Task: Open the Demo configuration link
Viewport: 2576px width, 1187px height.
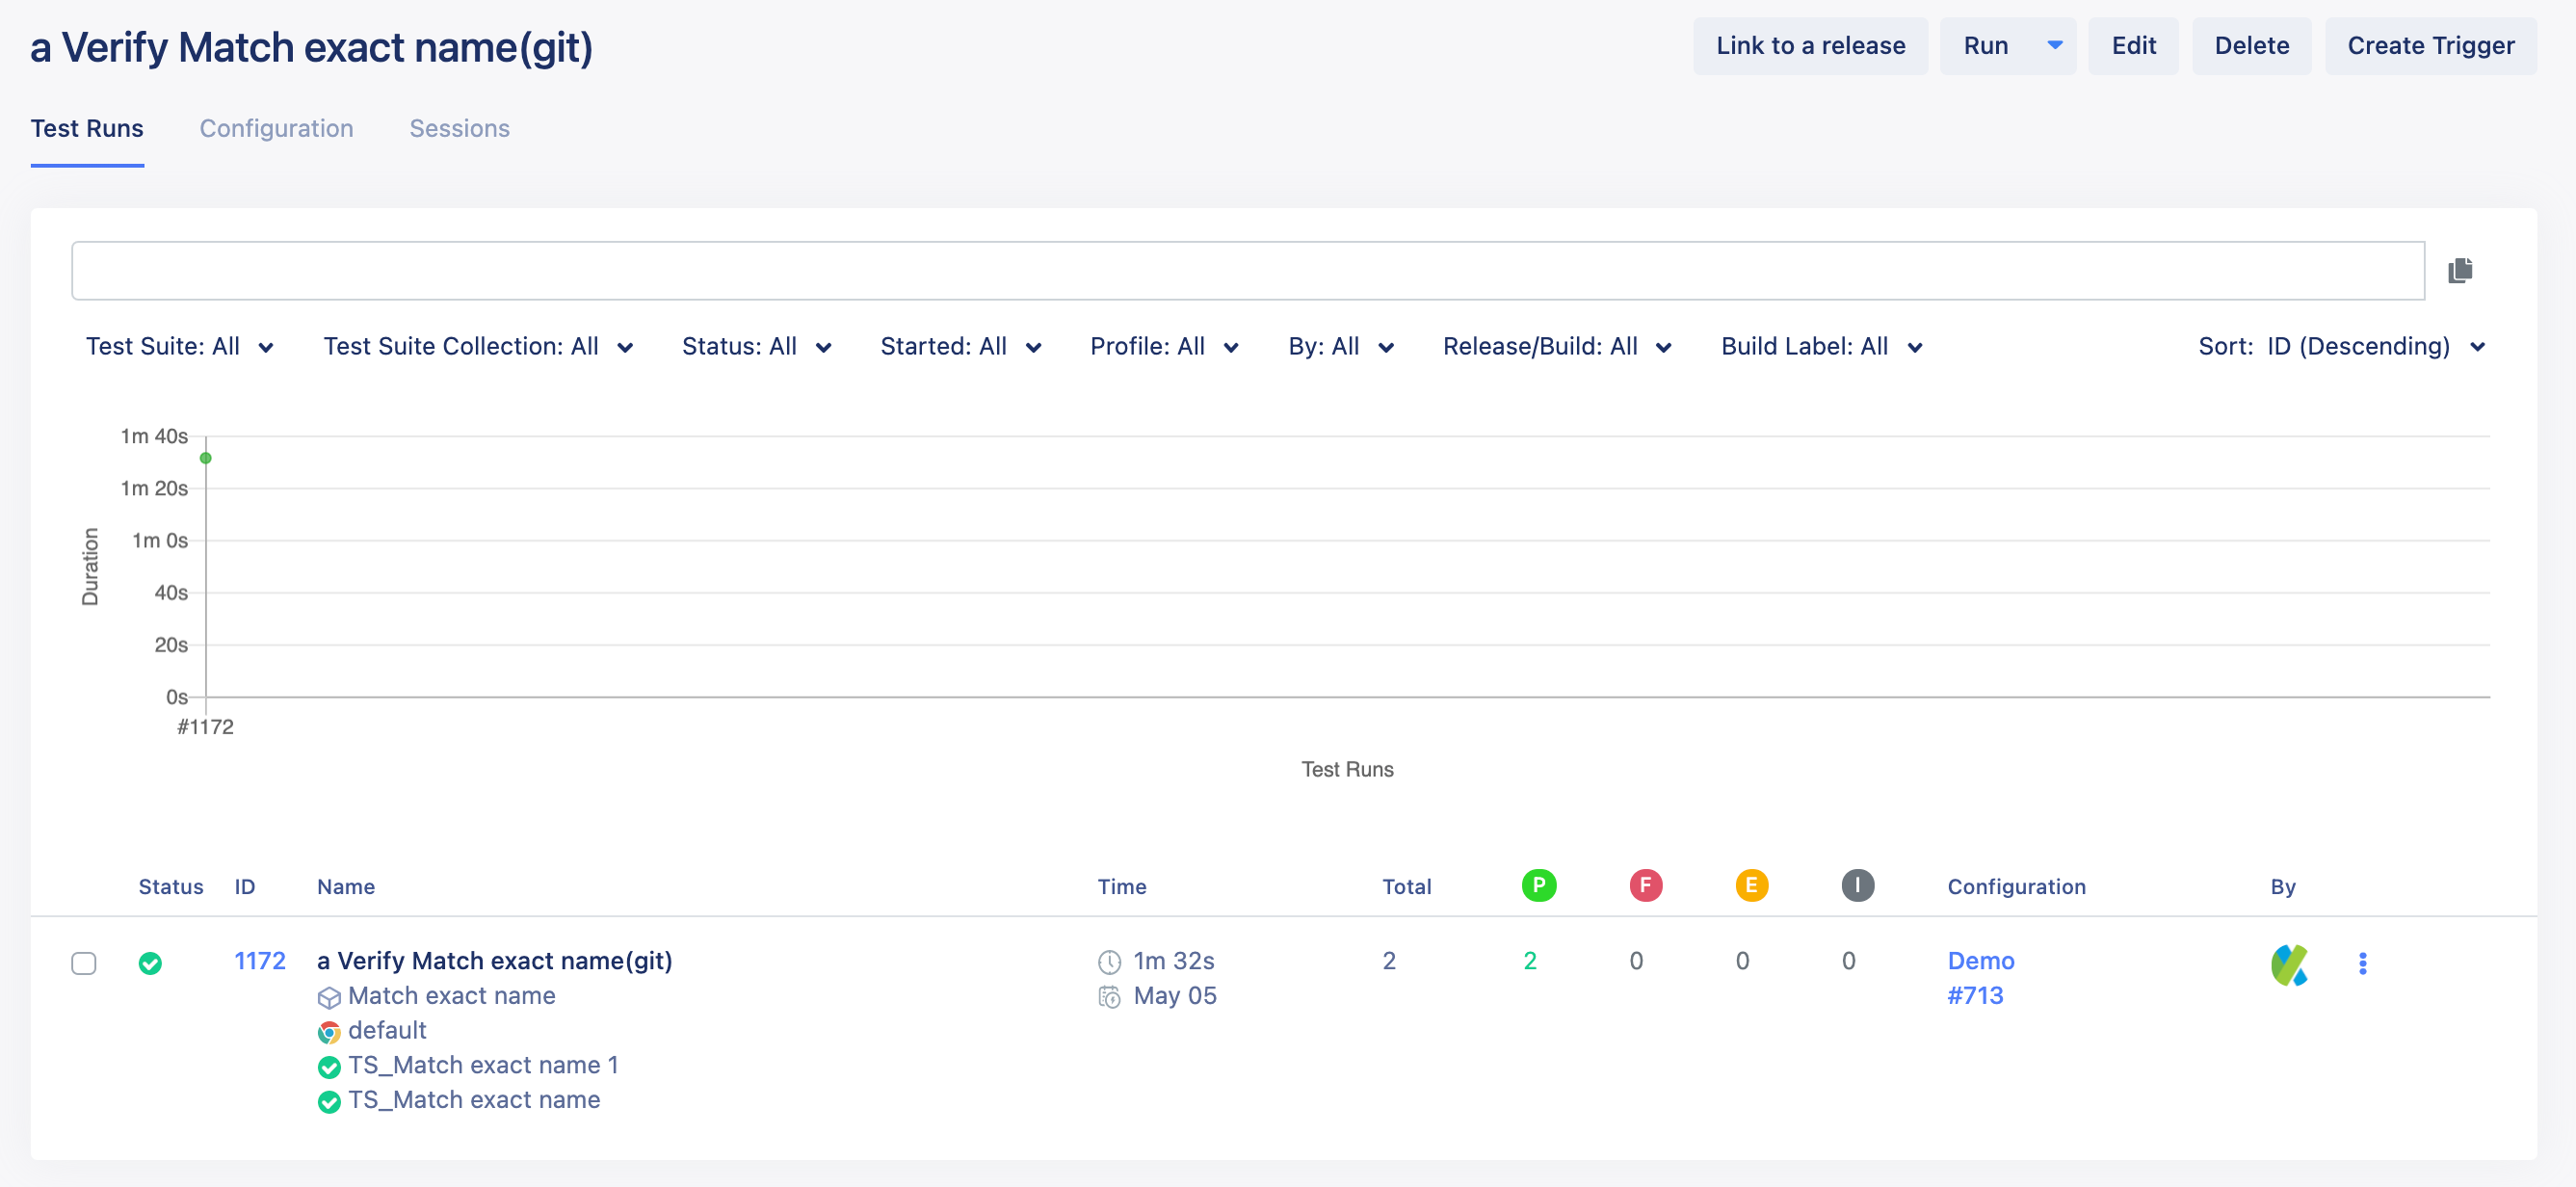Action: (1980, 961)
